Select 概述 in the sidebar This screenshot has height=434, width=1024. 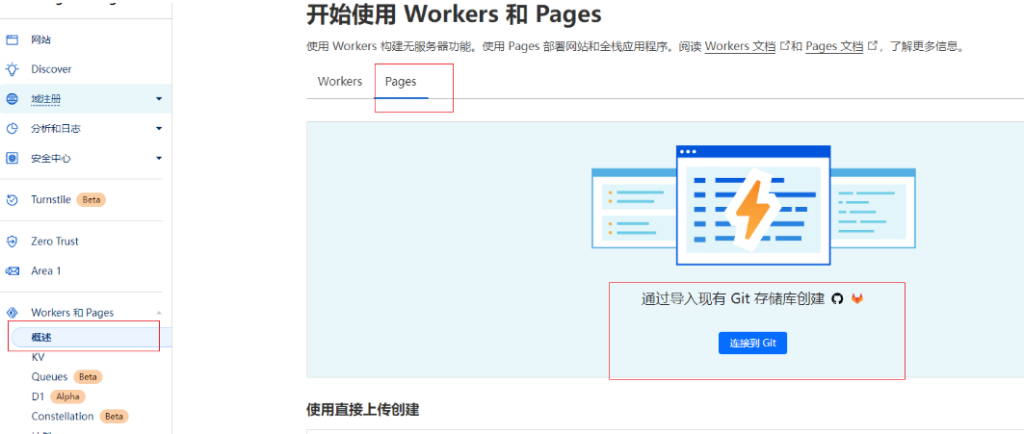point(41,337)
